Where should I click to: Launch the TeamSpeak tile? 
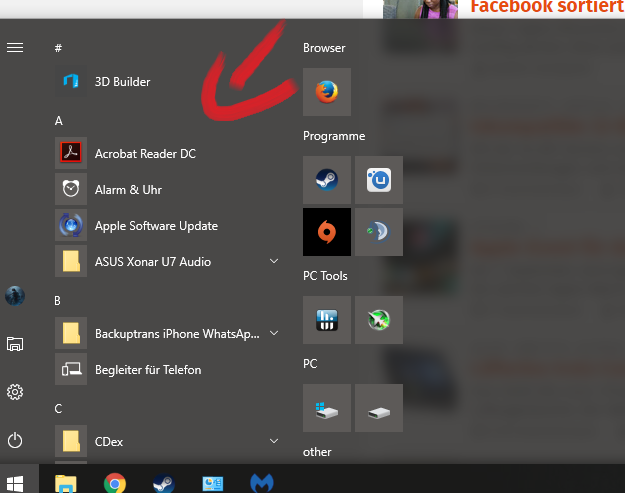click(x=379, y=232)
